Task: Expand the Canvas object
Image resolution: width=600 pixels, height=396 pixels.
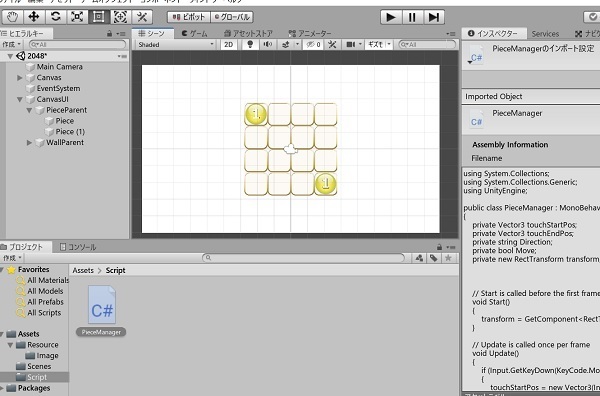Action: click(x=20, y=78)
